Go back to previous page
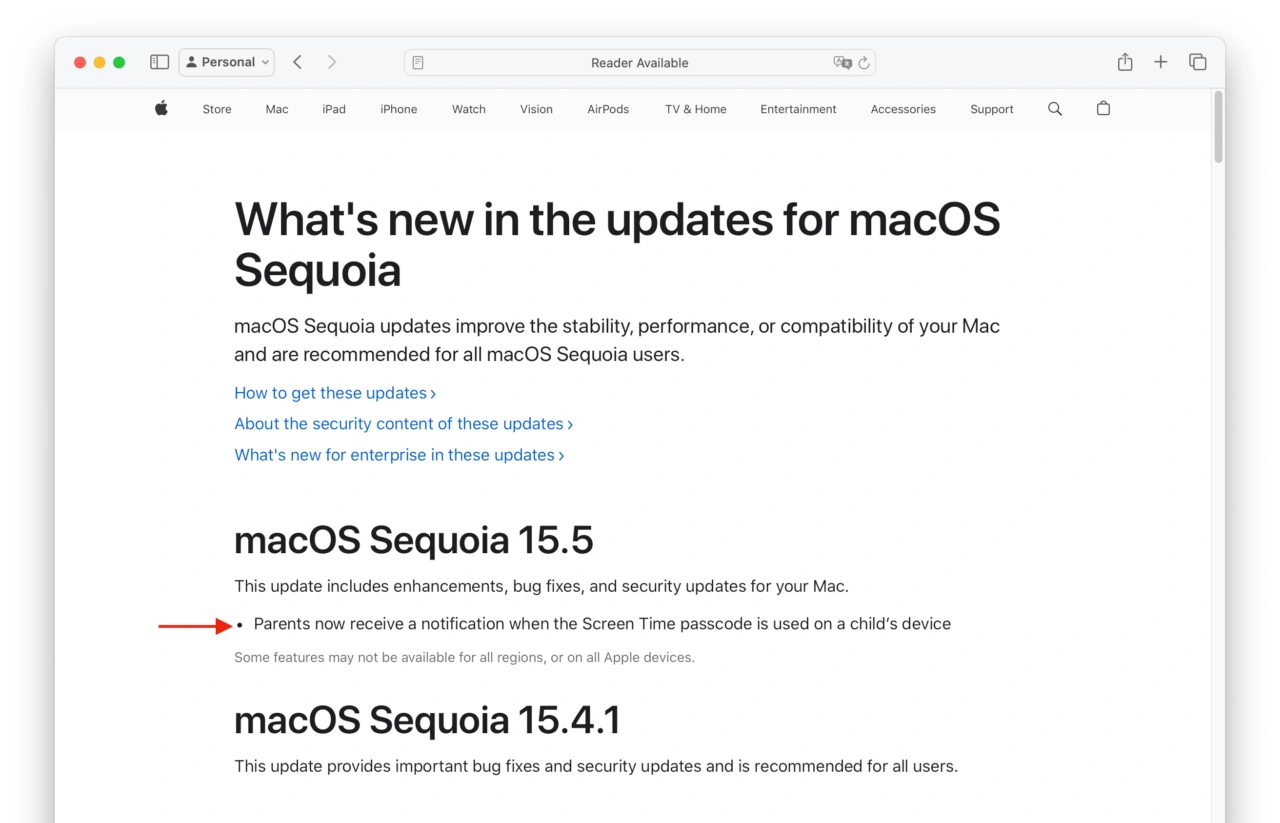This screenshot has height=823, width=1280. click(297, 62)
